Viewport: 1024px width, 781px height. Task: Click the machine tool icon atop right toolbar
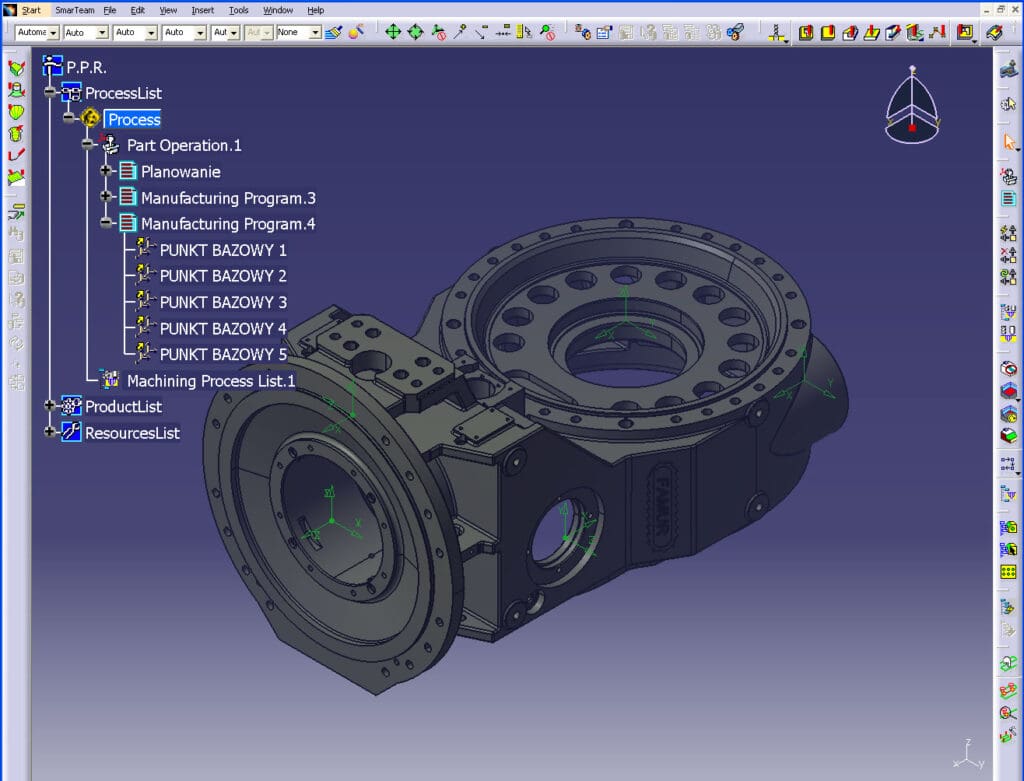click(x=1009, y=68)
